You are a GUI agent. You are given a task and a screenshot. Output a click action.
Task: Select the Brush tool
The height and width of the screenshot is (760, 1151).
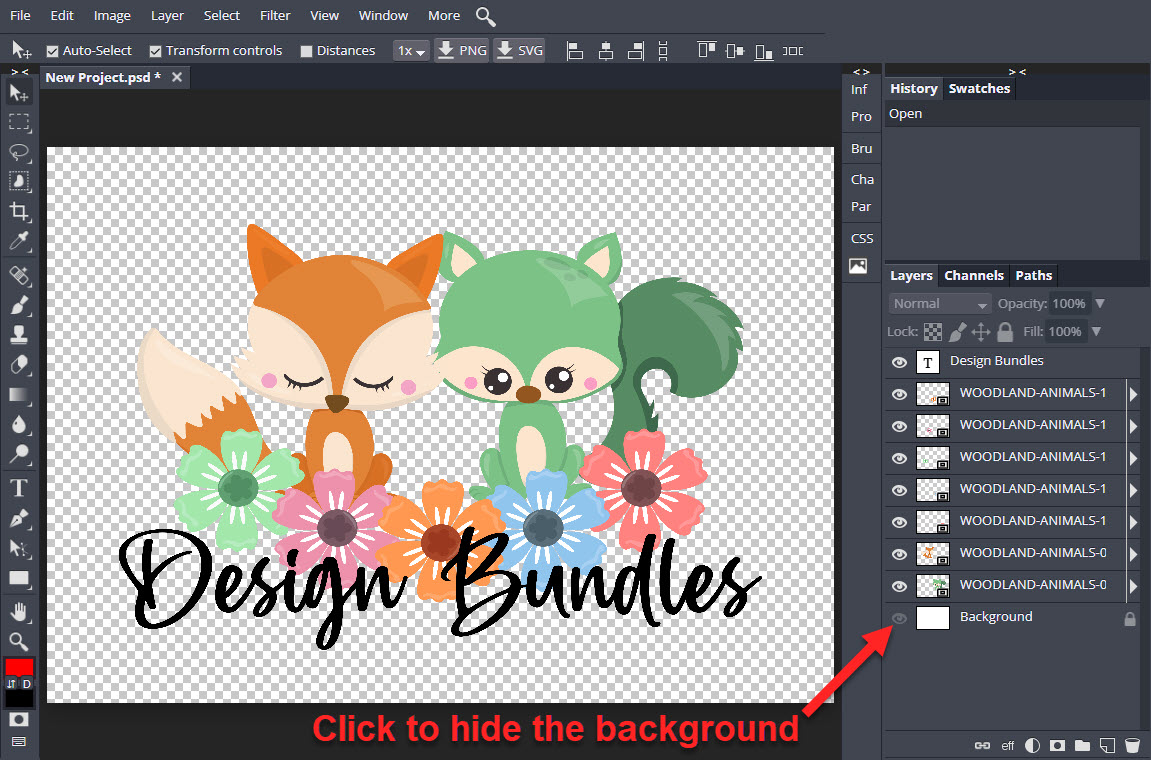(19, 305)
